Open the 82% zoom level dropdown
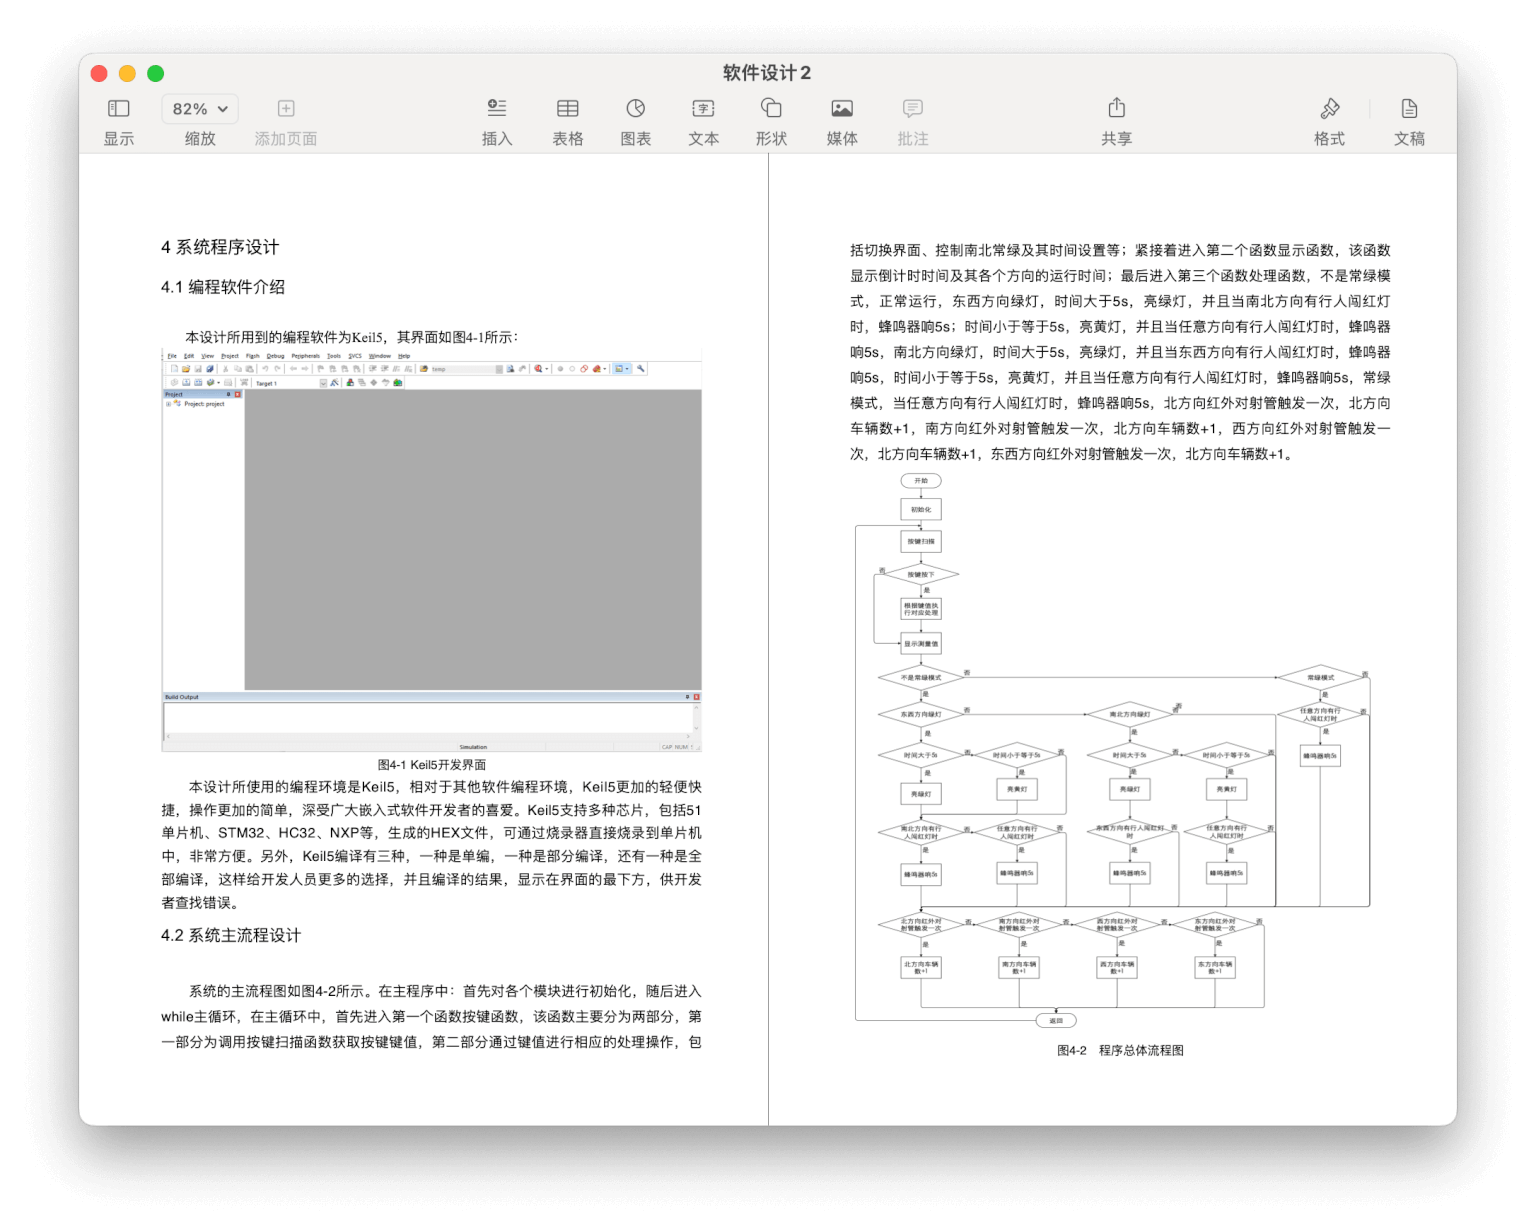 click(199, 108)
